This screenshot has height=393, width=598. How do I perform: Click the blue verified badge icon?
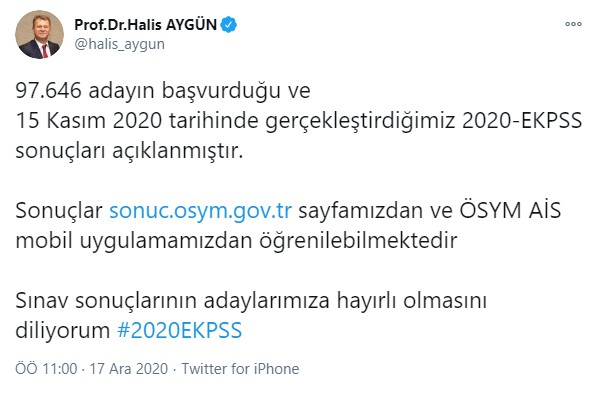point(228,25)
